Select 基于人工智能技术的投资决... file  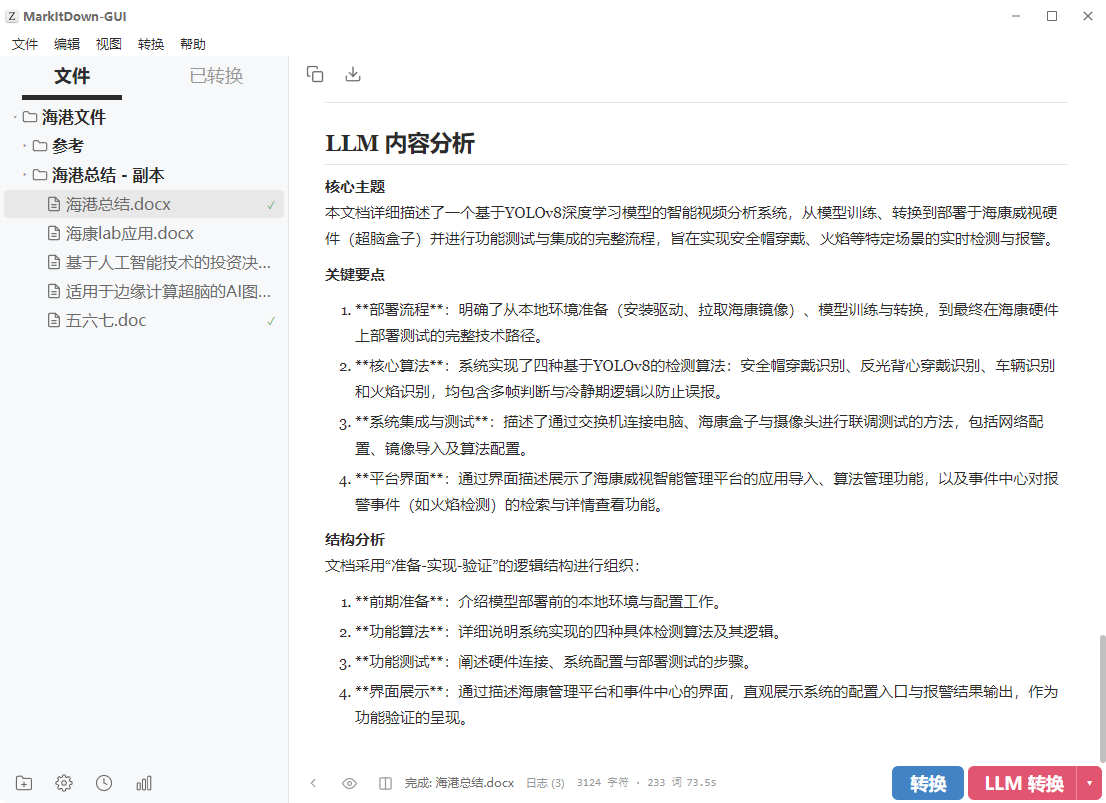[x=144, y=262]
